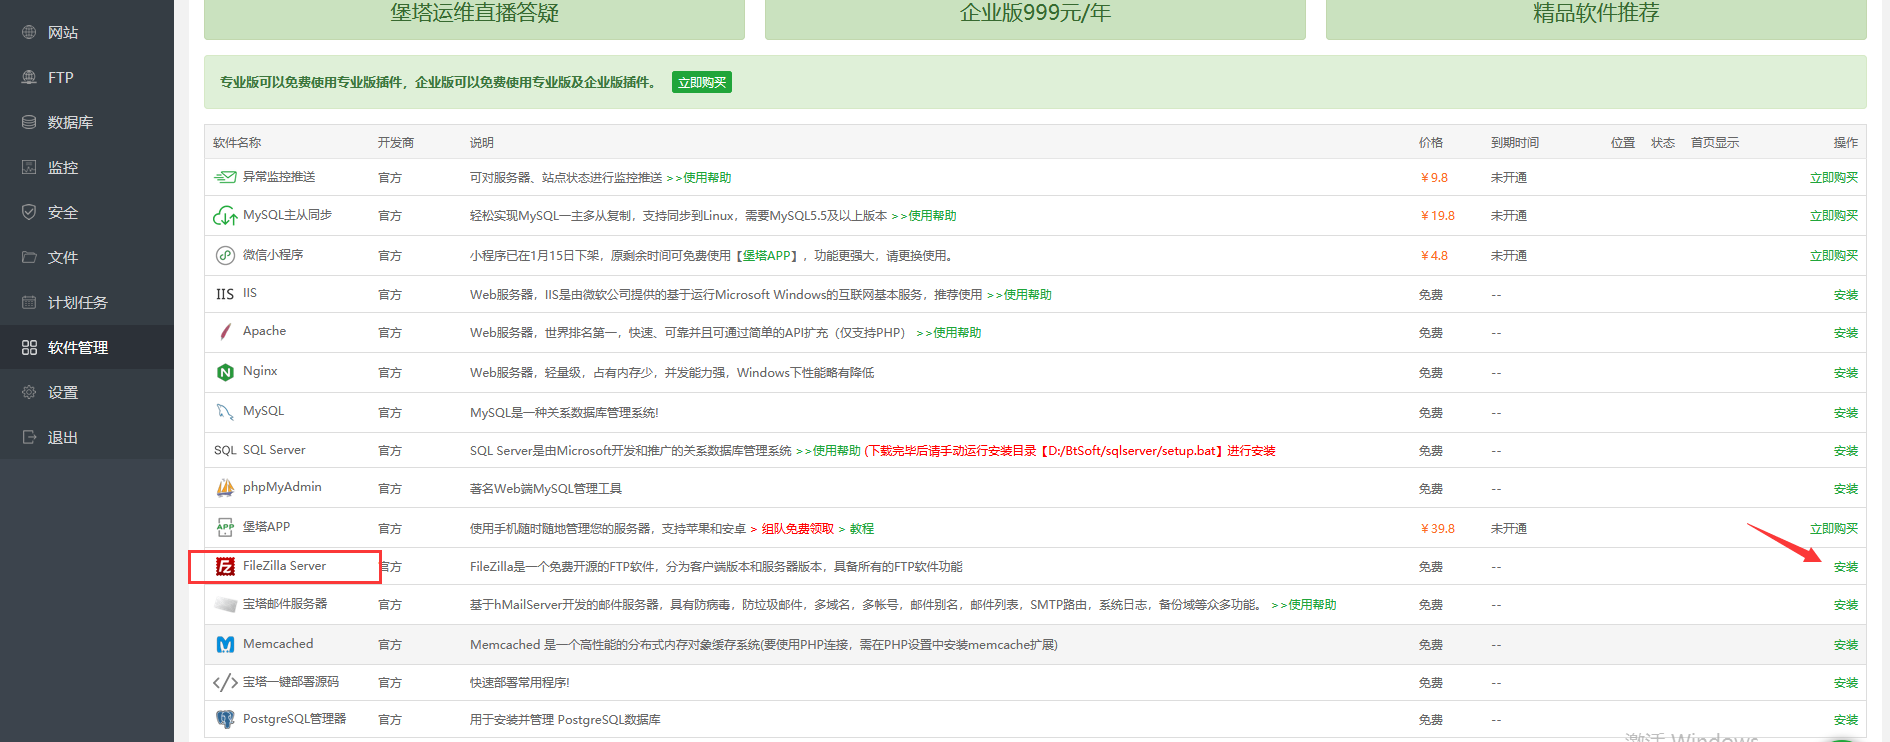Click the 安全 shield icon
Viewport: 1890px width, 742px height.
(29, 212)
